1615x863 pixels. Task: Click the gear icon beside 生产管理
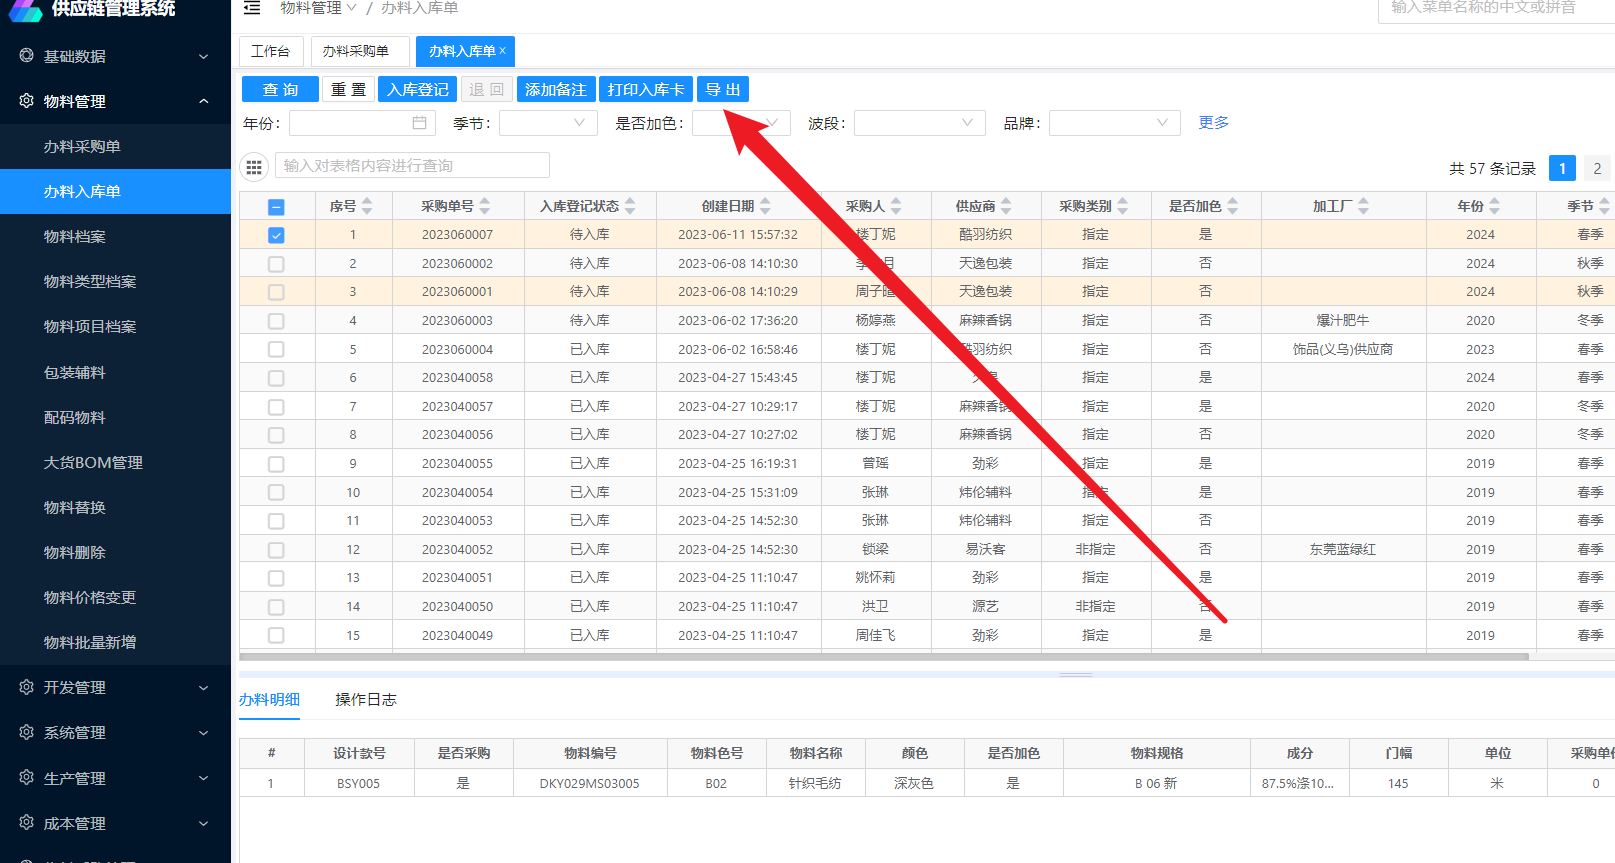pyautogui.click(x=27, y=778)
